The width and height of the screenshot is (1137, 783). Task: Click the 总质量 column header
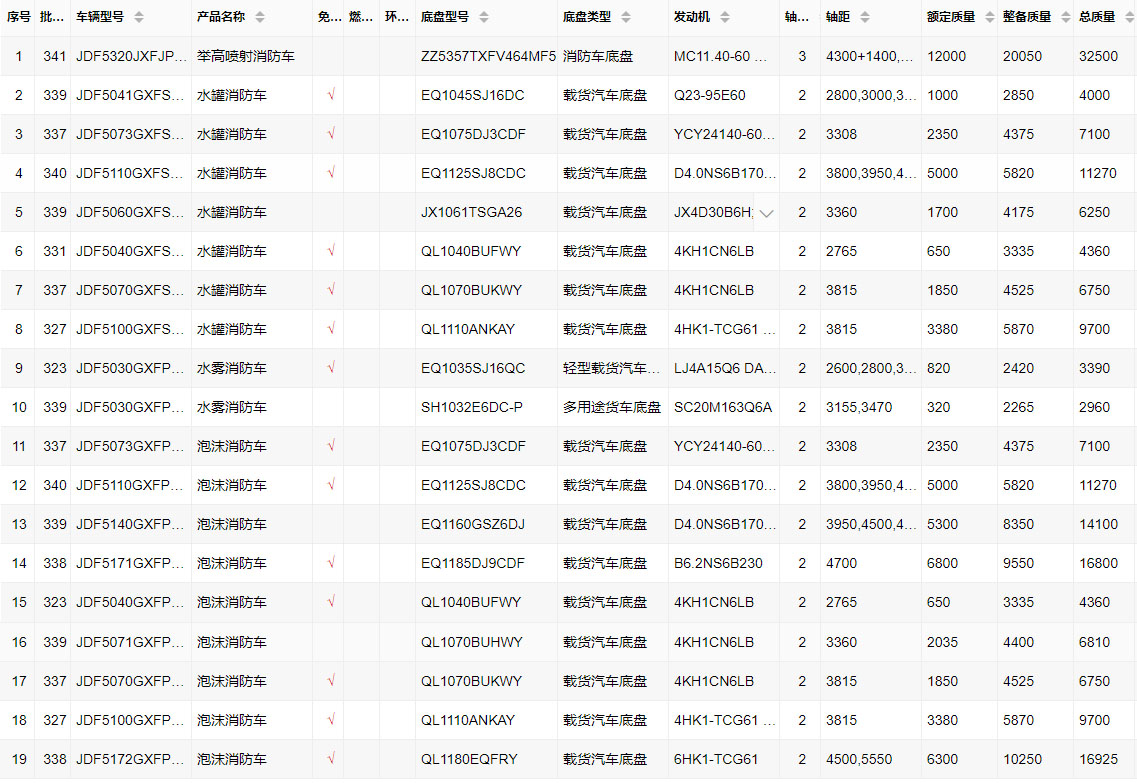click(1097, 17)
